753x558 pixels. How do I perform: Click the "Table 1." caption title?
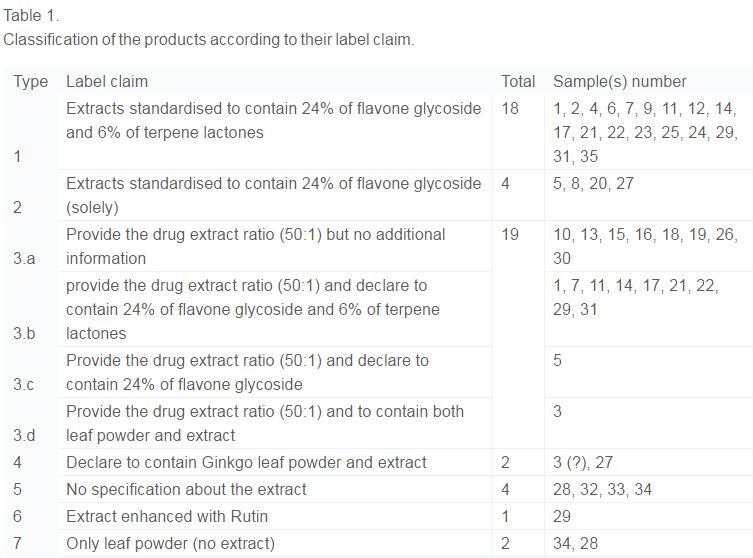point(31,16)
